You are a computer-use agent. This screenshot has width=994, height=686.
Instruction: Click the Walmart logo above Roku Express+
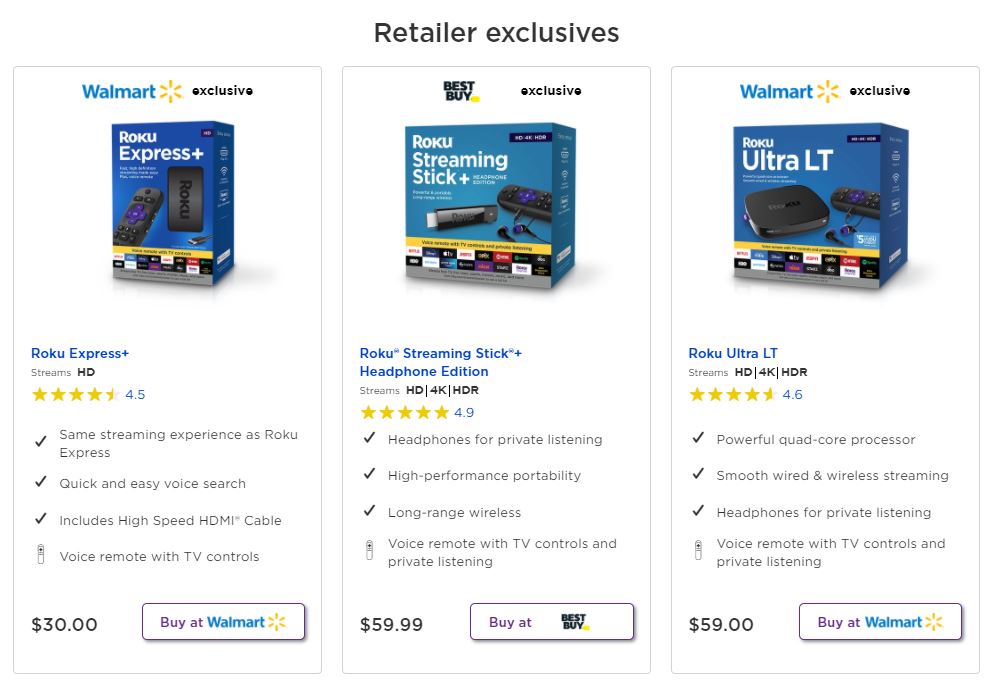[x=132, y=91]
